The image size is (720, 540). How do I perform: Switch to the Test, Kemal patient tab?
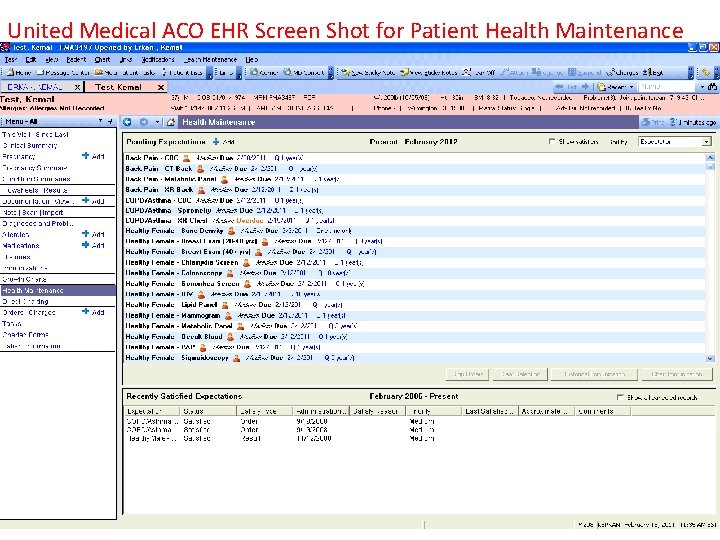pos(122,87)
